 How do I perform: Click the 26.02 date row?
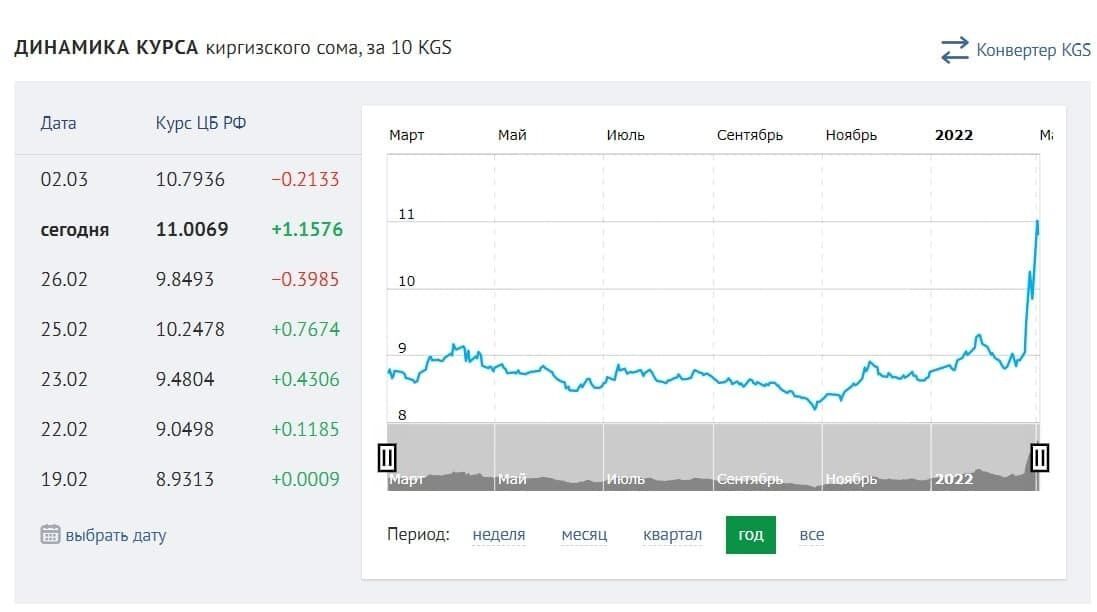189,279
